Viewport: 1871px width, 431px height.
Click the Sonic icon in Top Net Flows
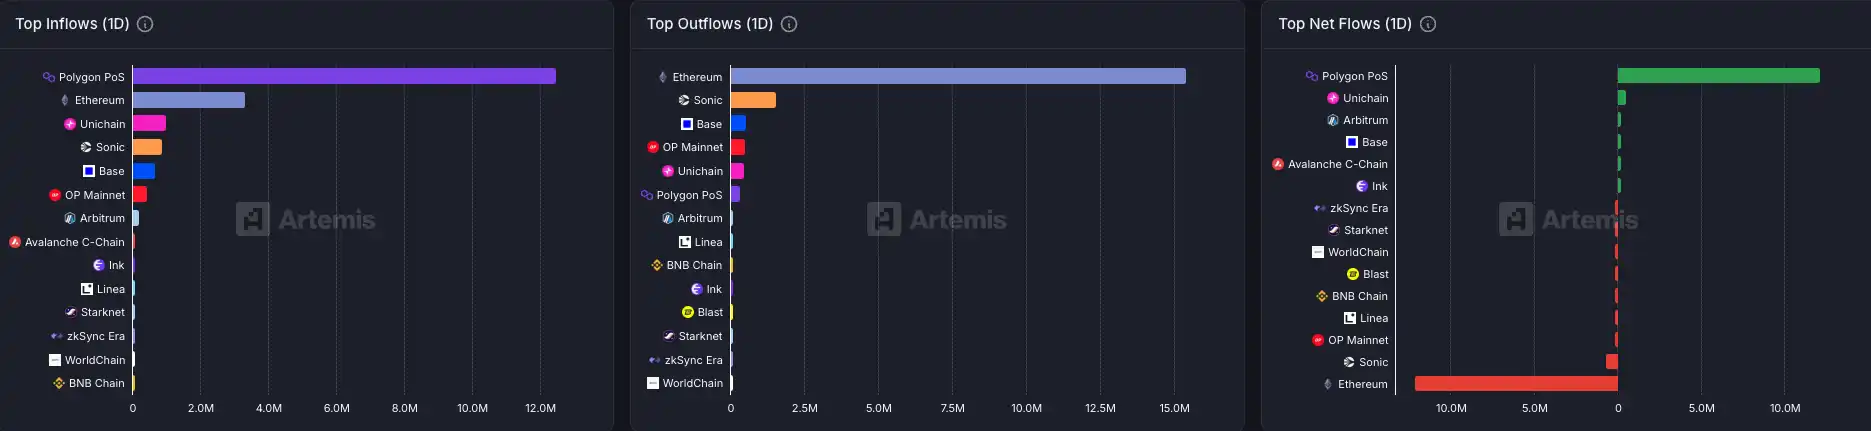pos(1349,362)
